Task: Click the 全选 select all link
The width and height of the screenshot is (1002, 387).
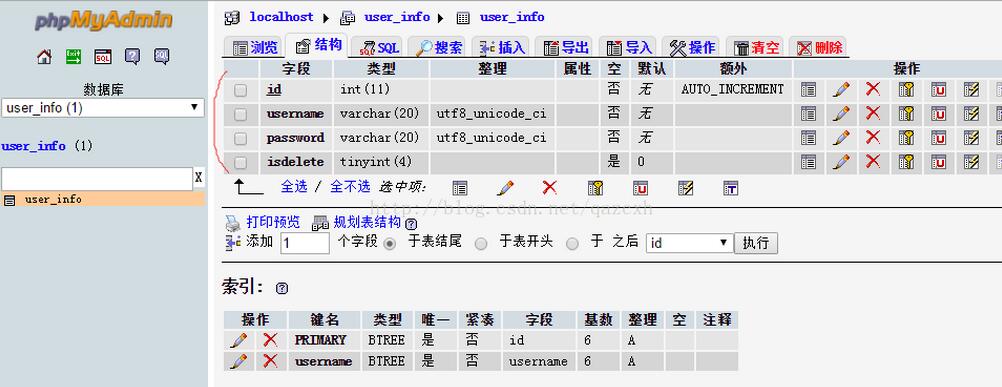Action: (x=294, y=186)
